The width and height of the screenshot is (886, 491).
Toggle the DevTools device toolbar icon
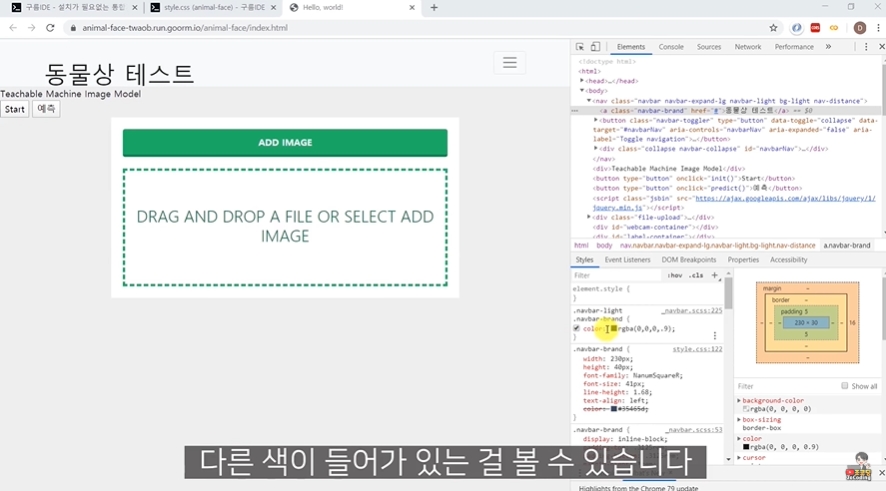(x=595, y=47)
